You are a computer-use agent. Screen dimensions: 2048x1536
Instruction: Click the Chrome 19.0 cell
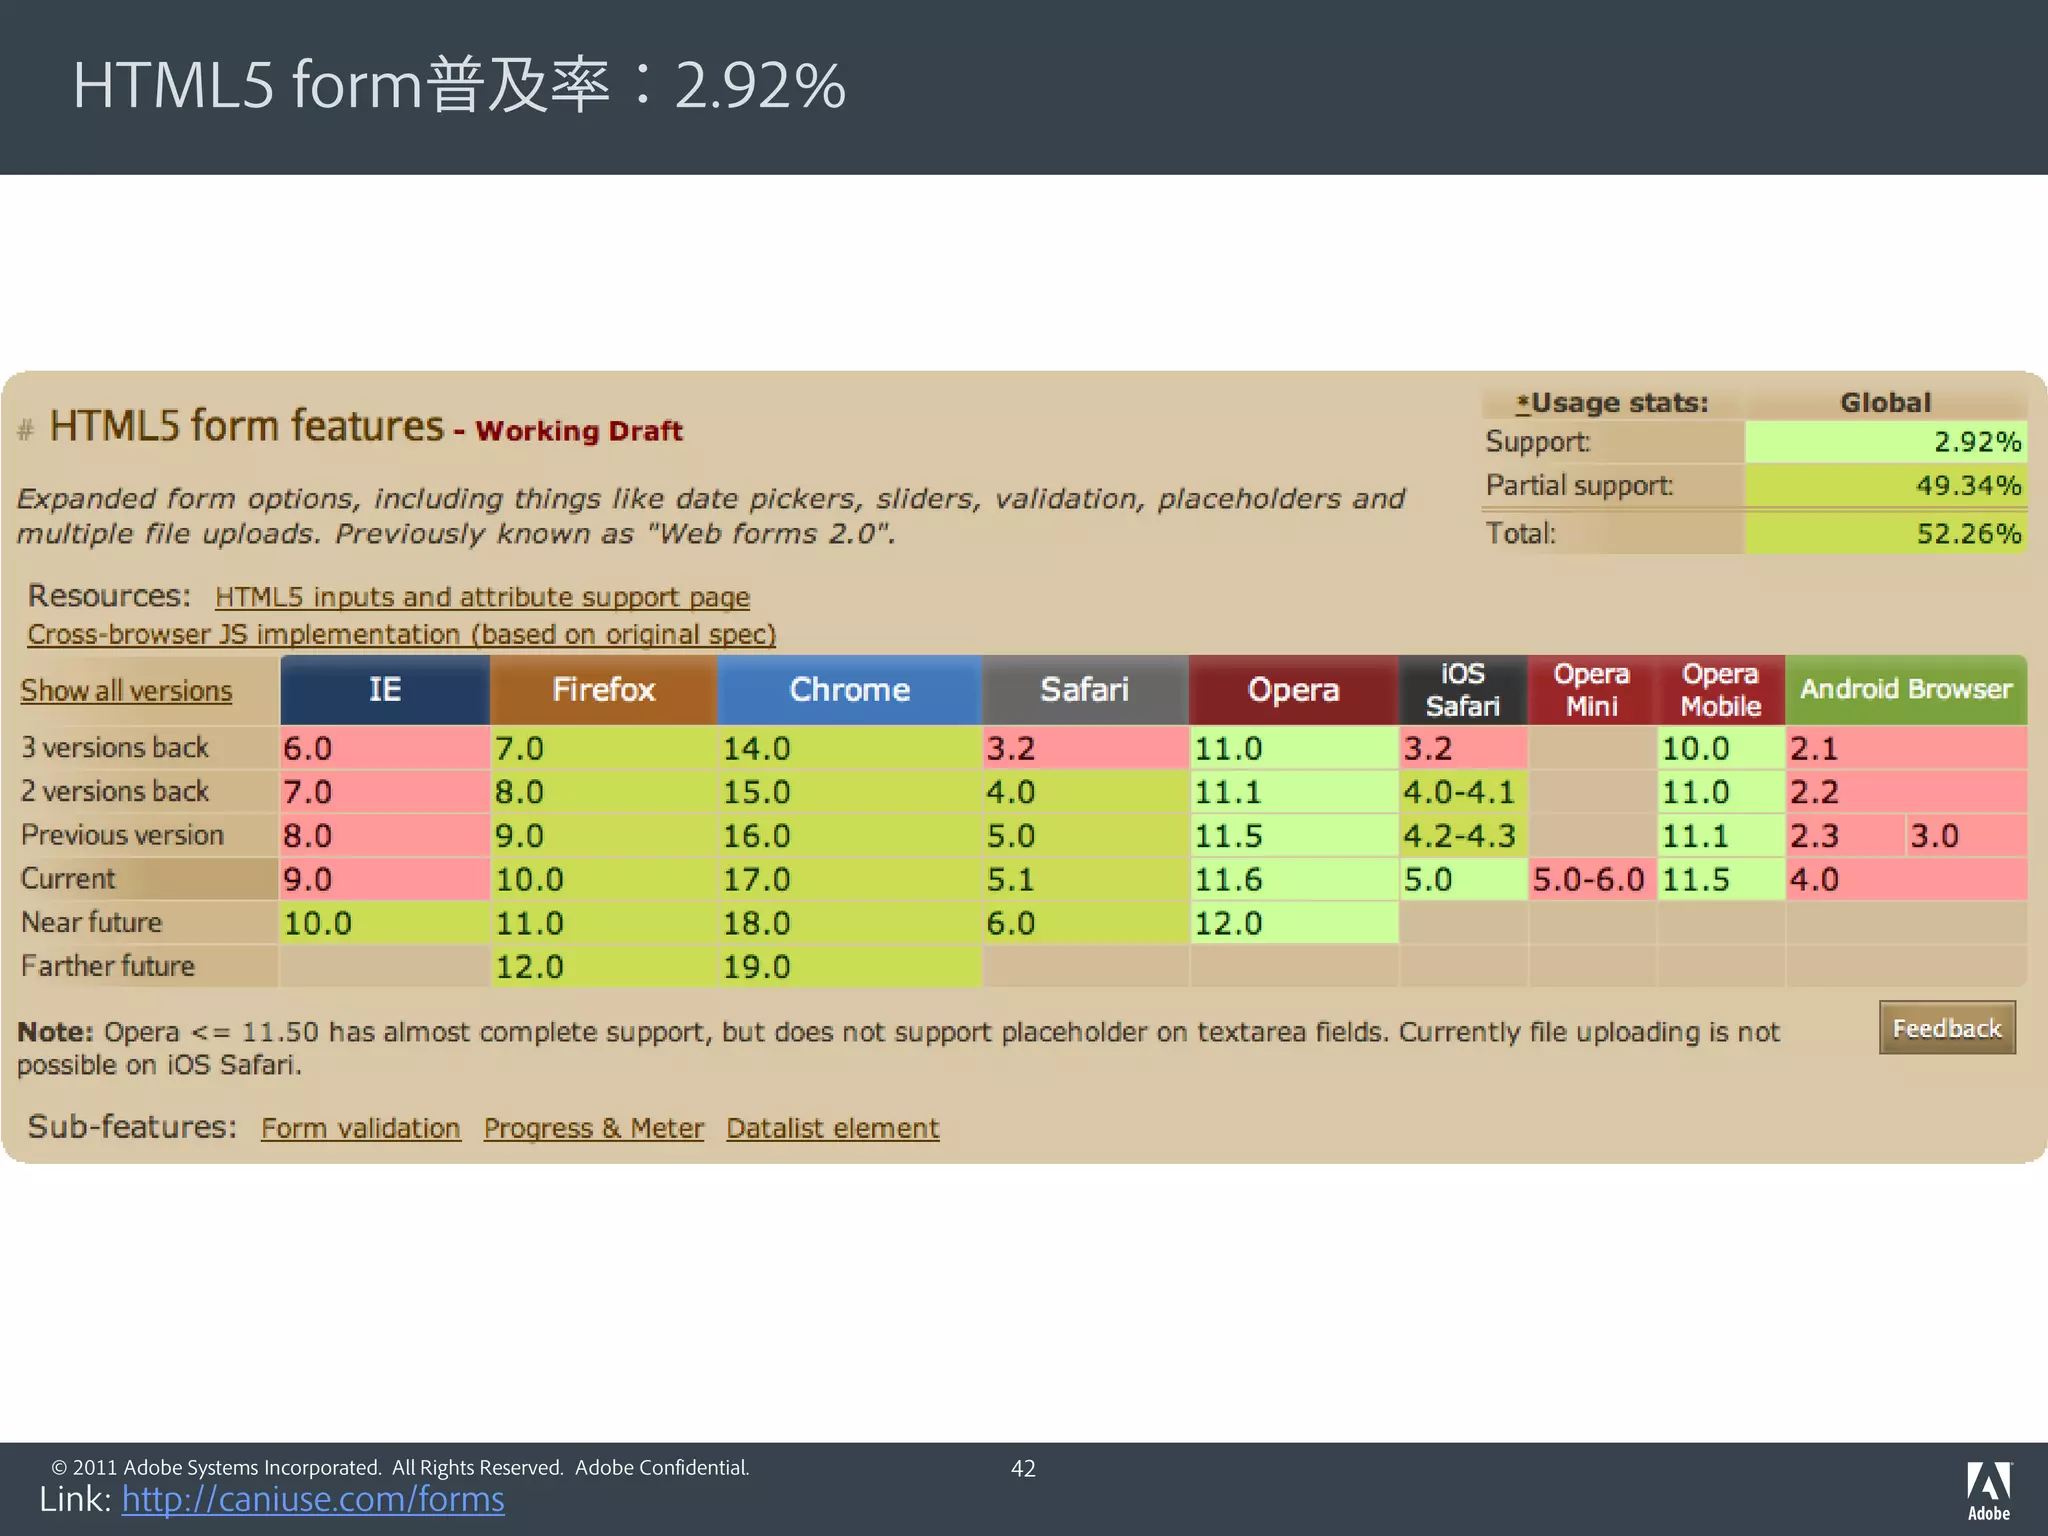849,967
